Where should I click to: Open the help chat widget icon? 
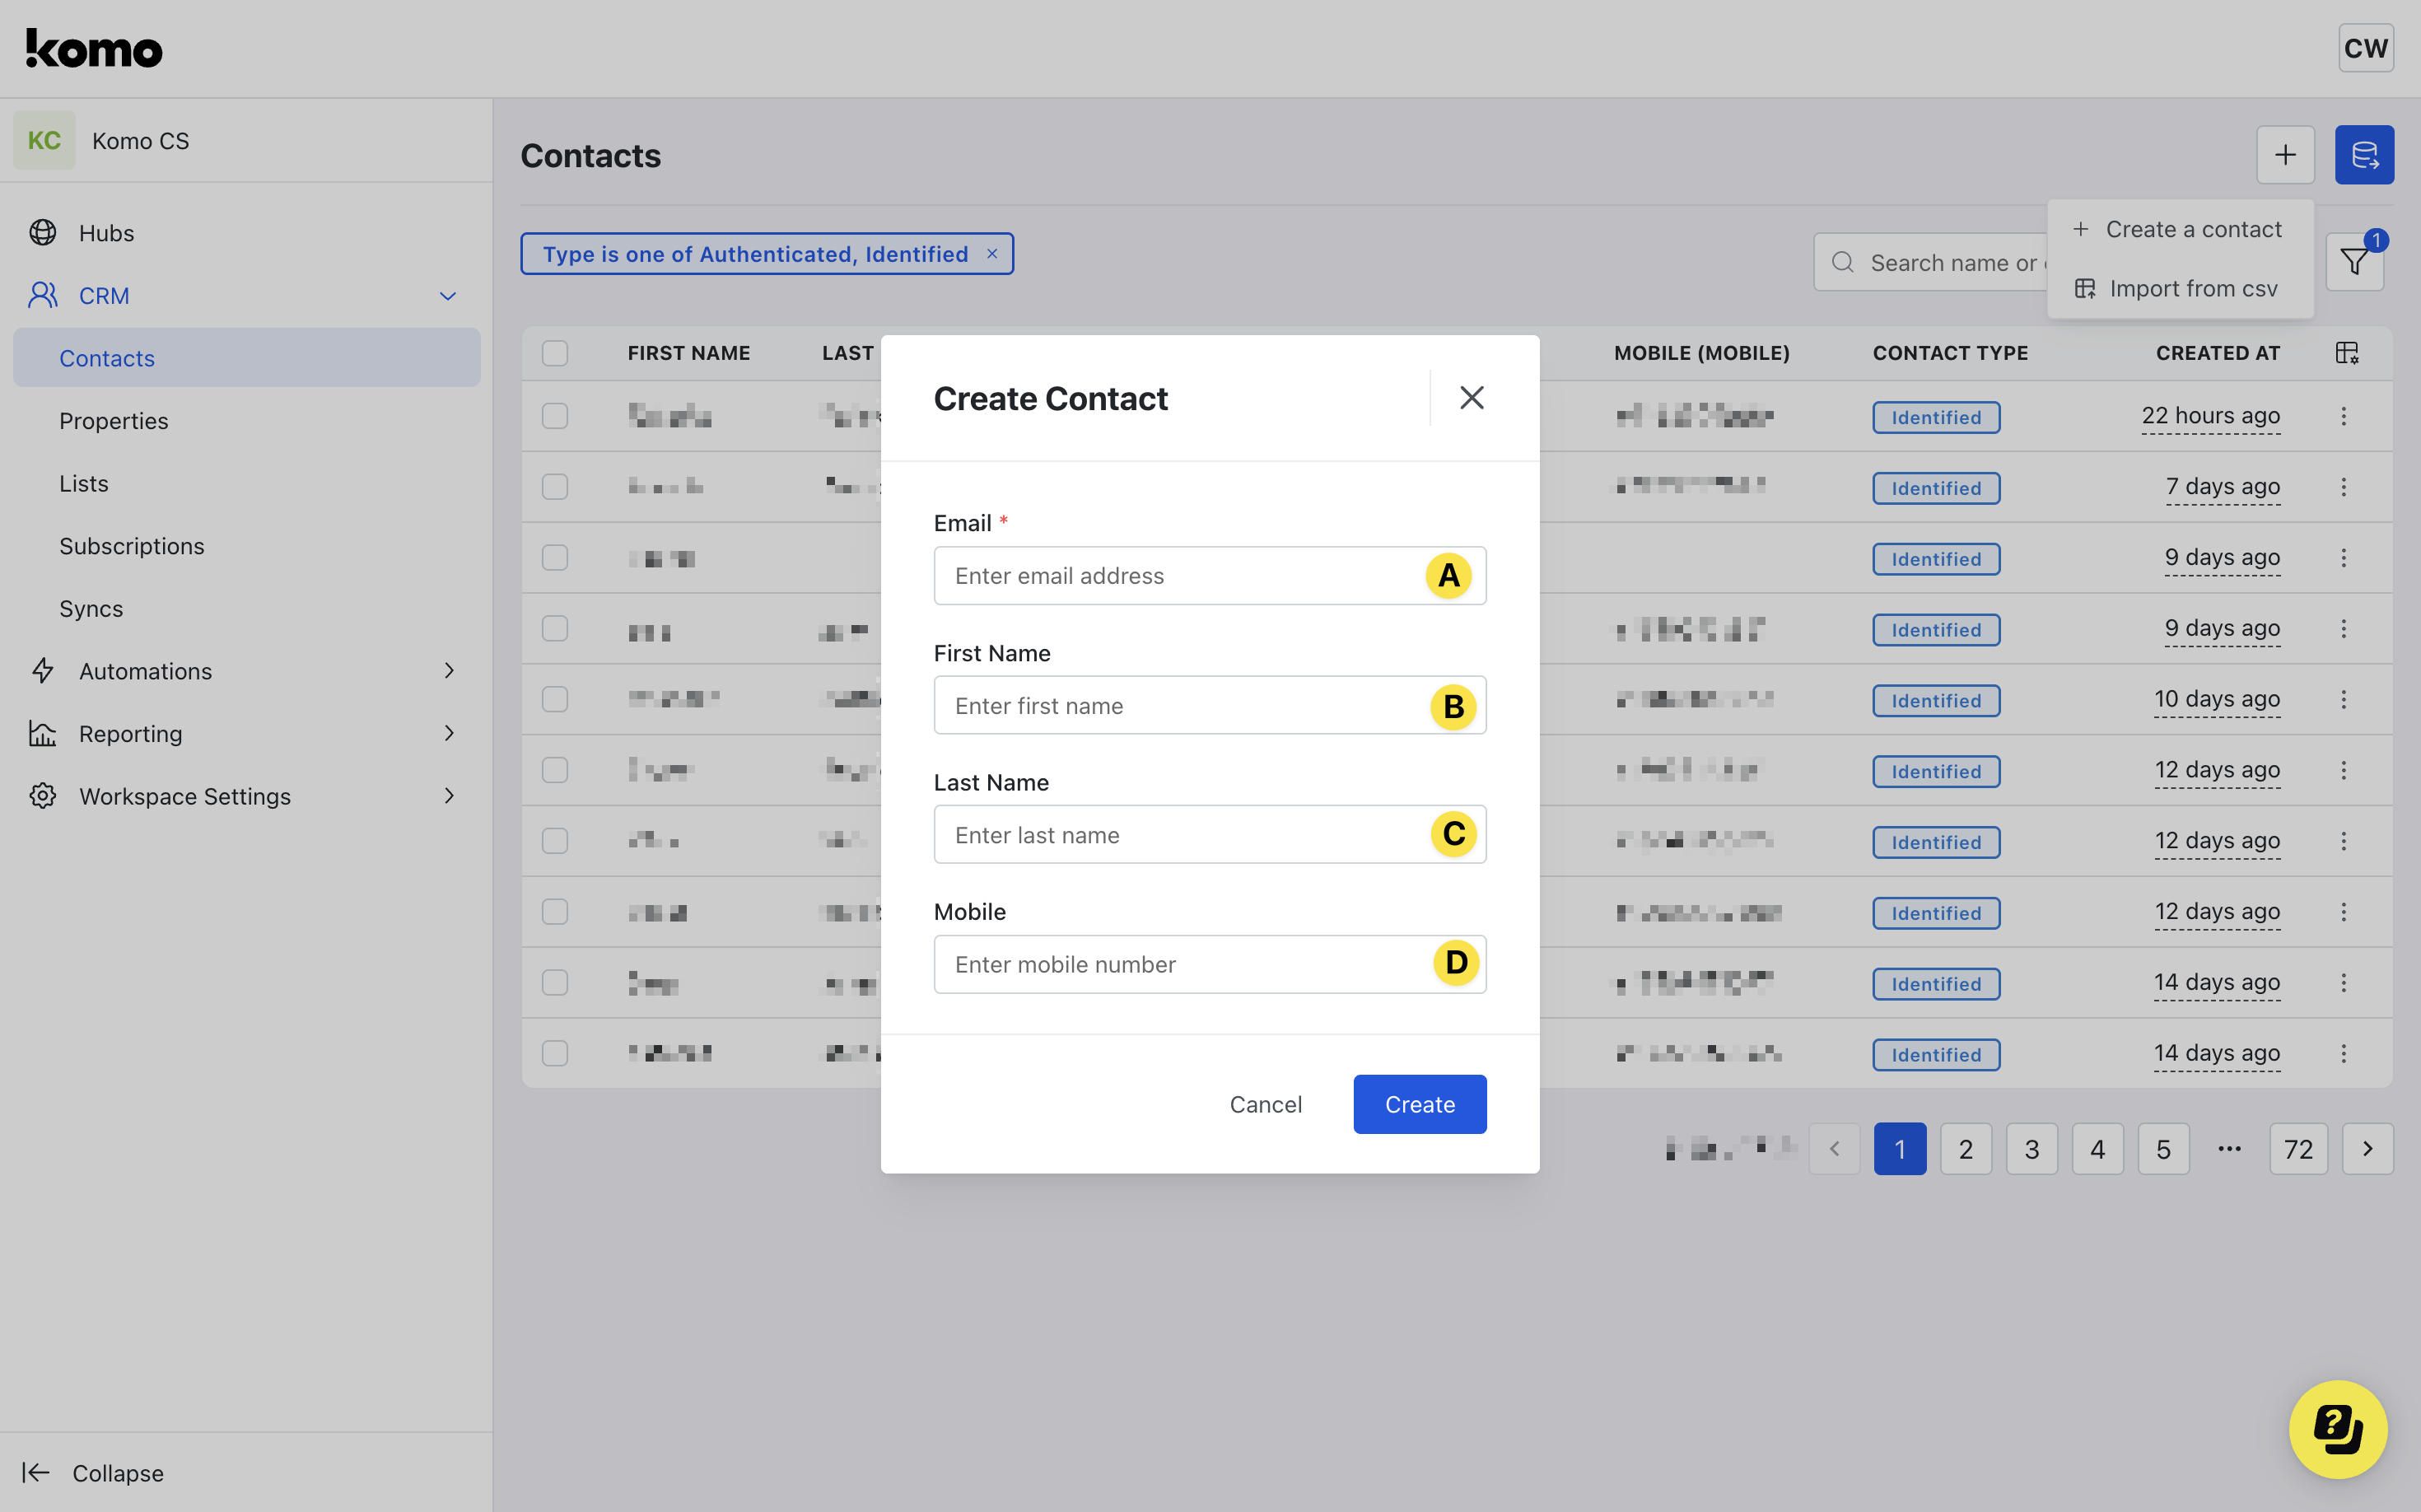(x=2337, y=1428)
